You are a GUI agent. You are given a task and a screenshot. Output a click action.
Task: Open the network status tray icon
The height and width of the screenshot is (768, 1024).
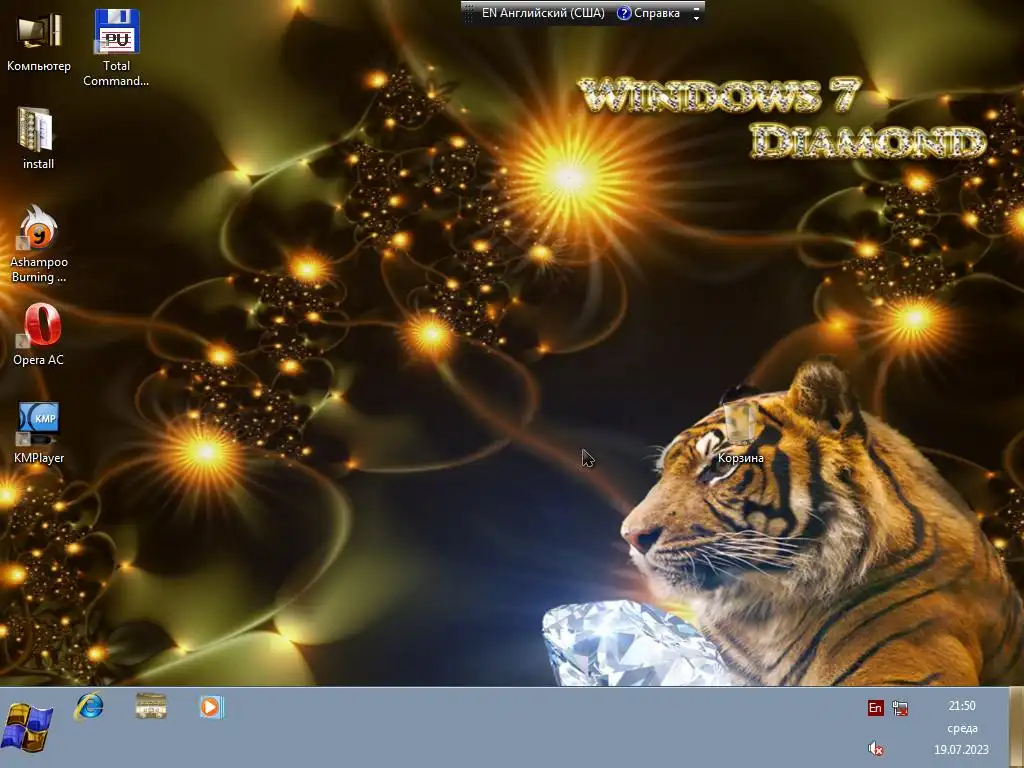900,708
